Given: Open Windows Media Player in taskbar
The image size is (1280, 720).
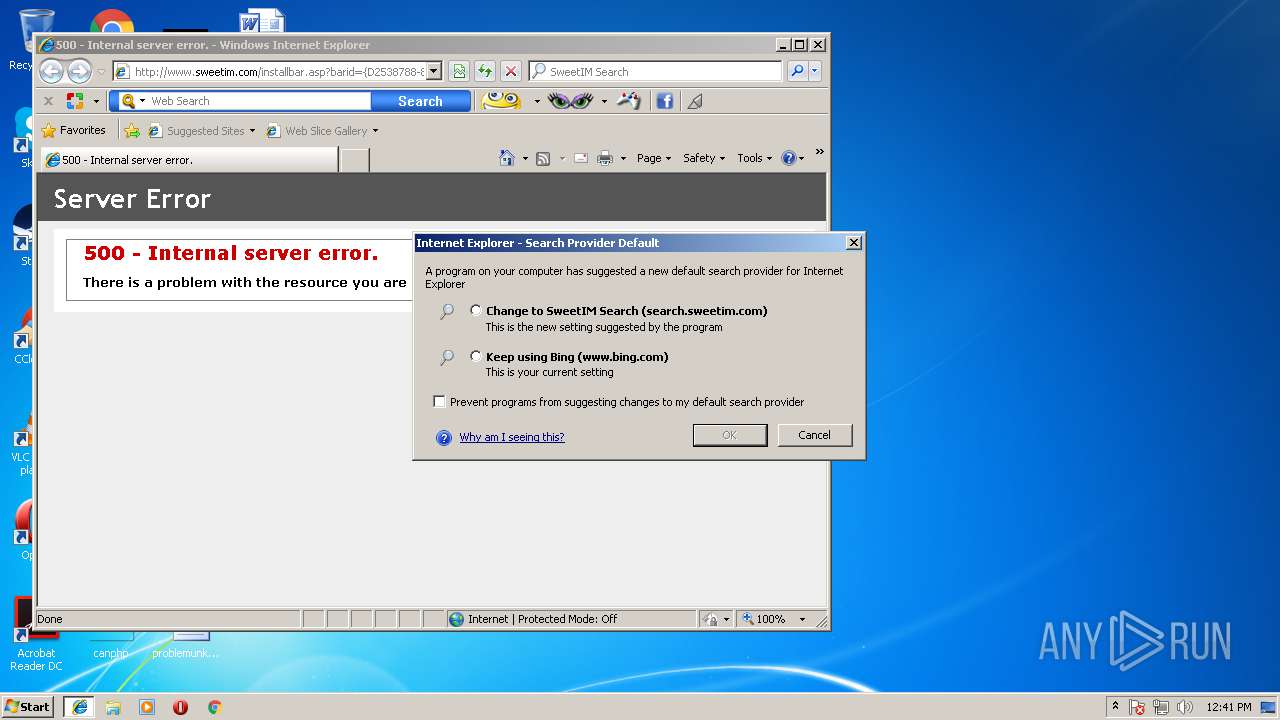Looking at the screenshot, I should (x=147, y=707).
